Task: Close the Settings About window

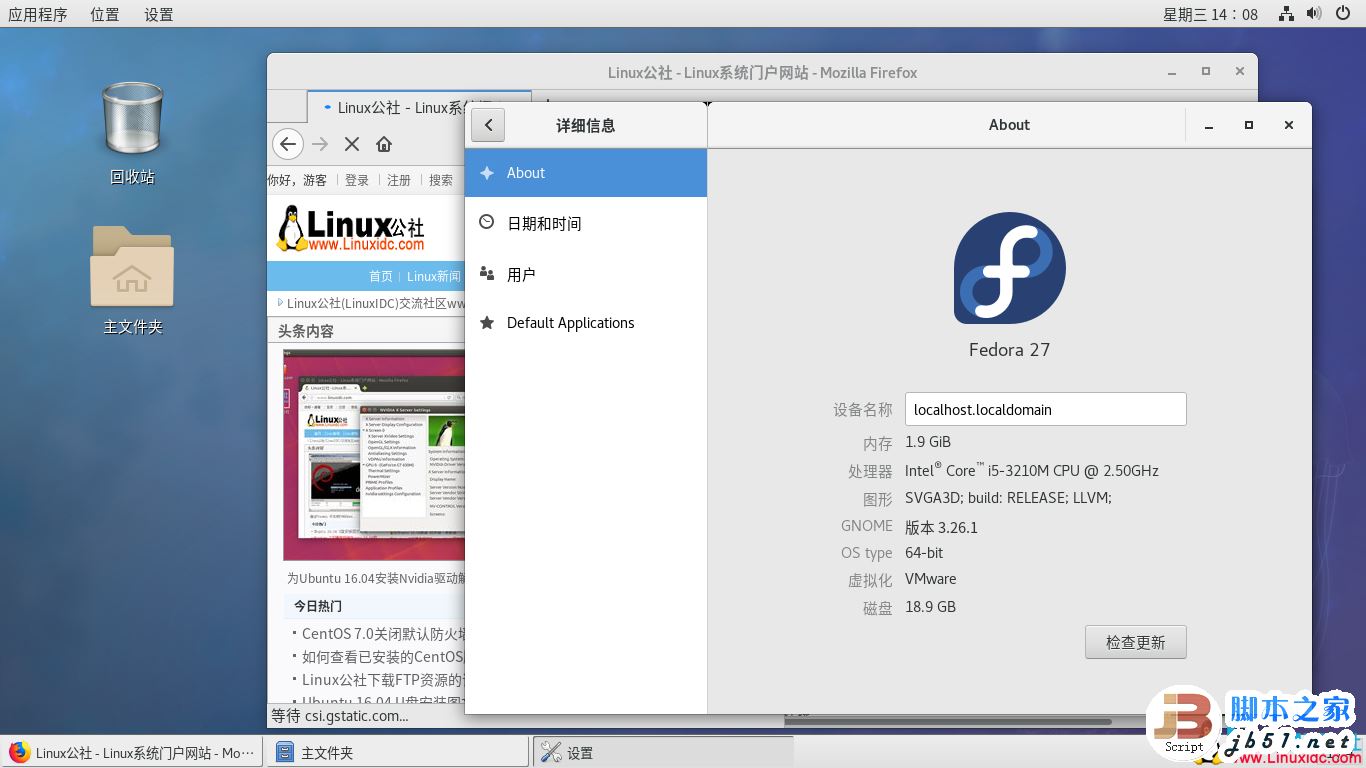Action: (1289, 125)
